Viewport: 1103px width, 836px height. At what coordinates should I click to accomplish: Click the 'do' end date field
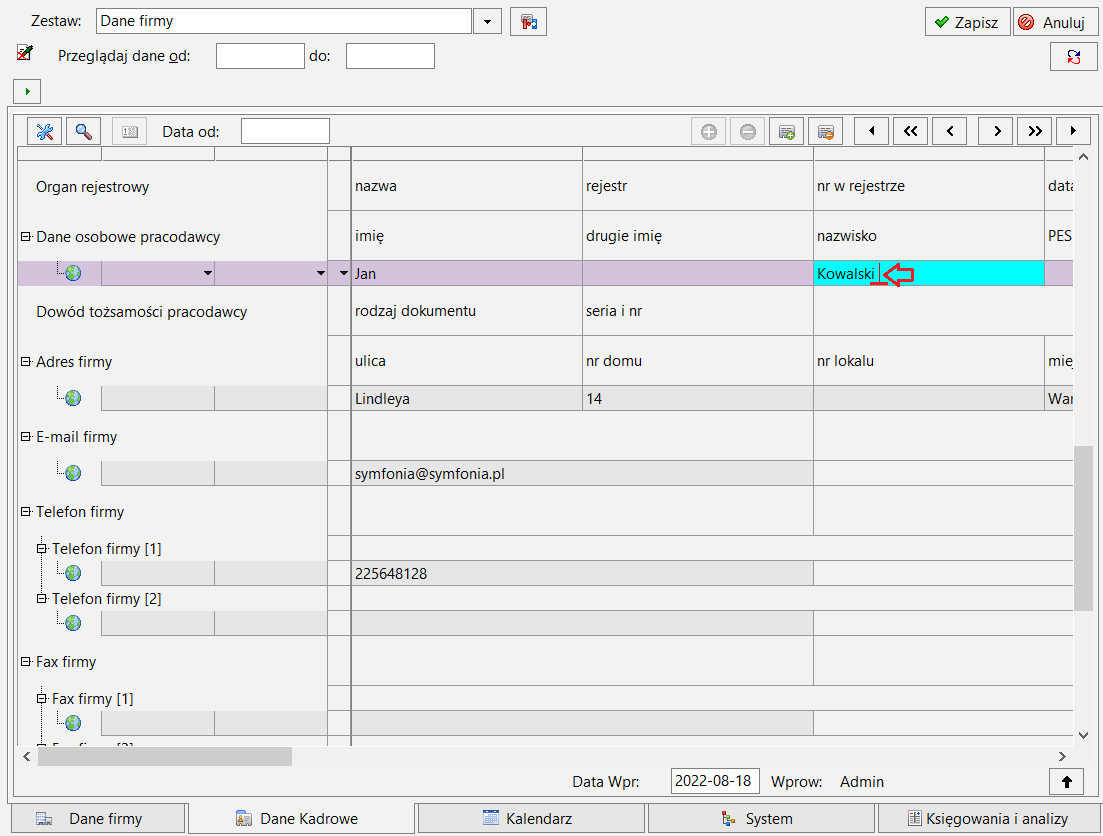[x=390, y=56]
